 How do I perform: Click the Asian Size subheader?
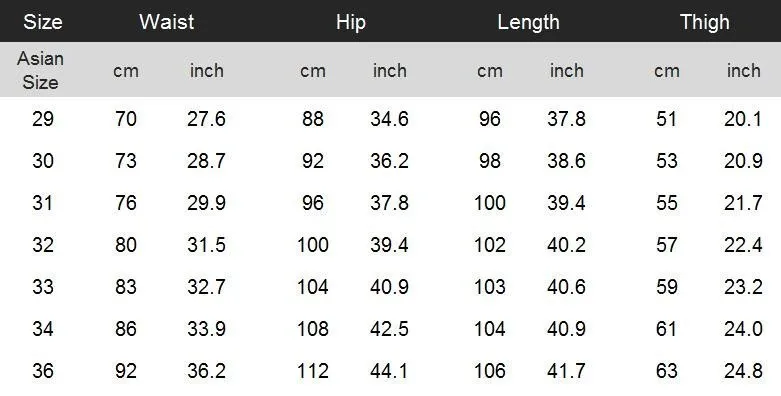[40, 70]
